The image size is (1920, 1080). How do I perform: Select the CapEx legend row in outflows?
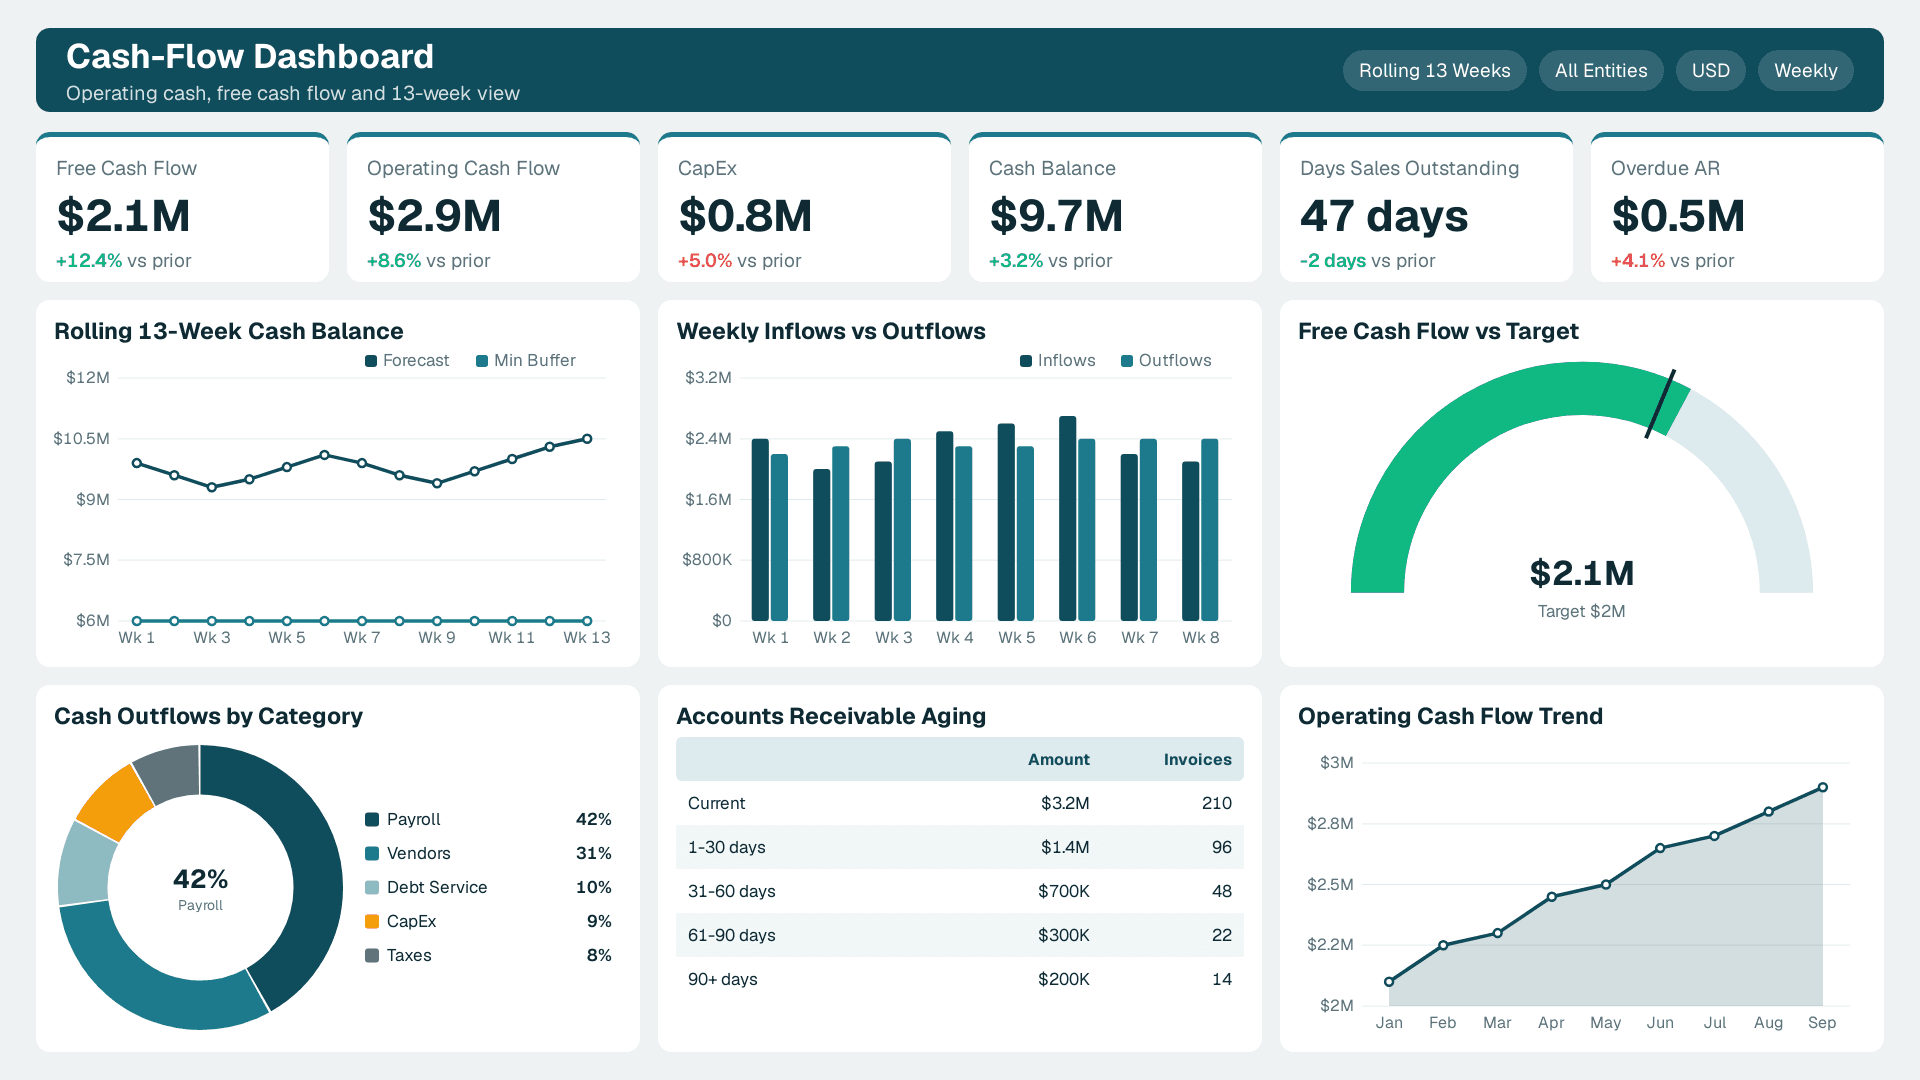488,922
